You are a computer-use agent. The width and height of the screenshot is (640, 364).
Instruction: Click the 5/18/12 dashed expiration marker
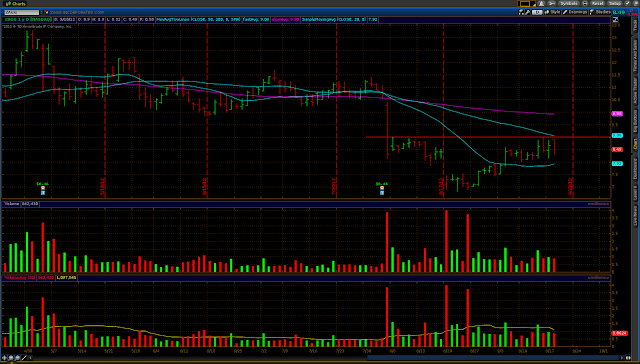click(x=105, y=110)
